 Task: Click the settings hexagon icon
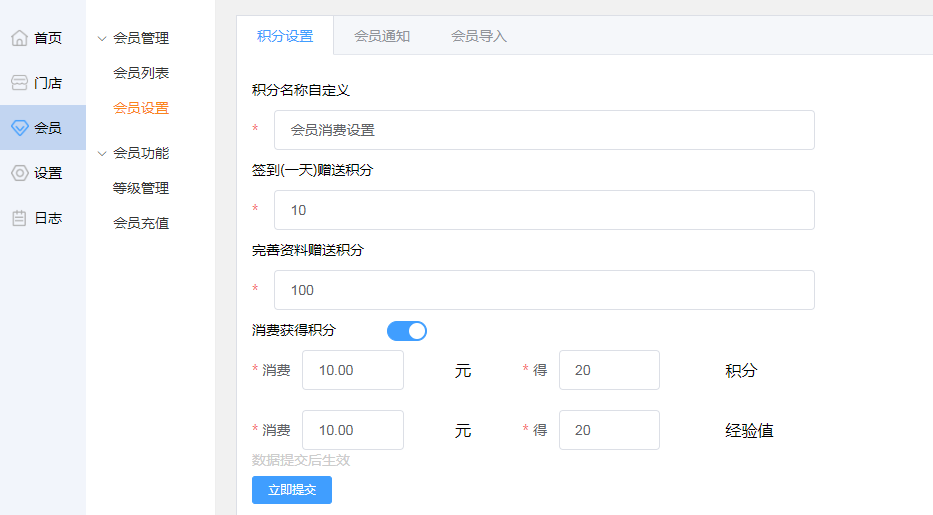(x=19, y=173)
